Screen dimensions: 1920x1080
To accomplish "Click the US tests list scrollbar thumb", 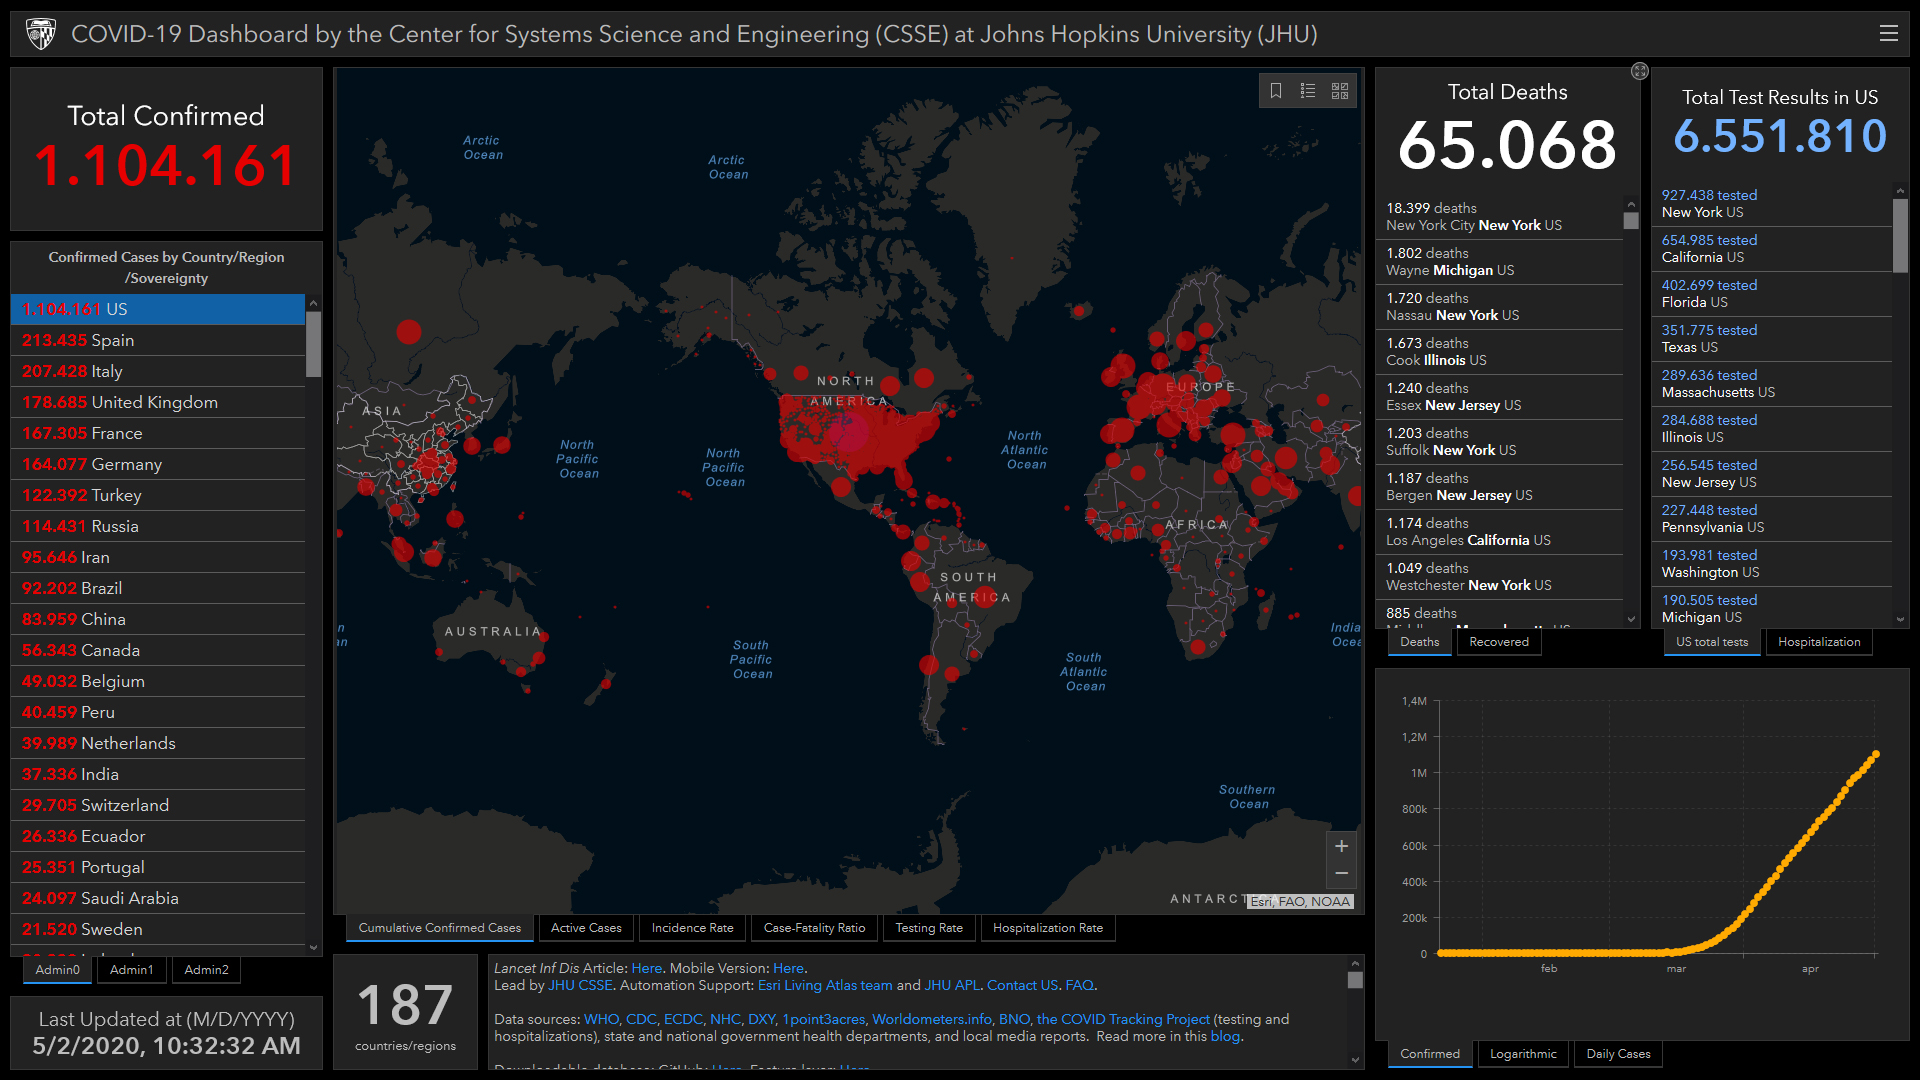I will click(x=1900, y=235).
